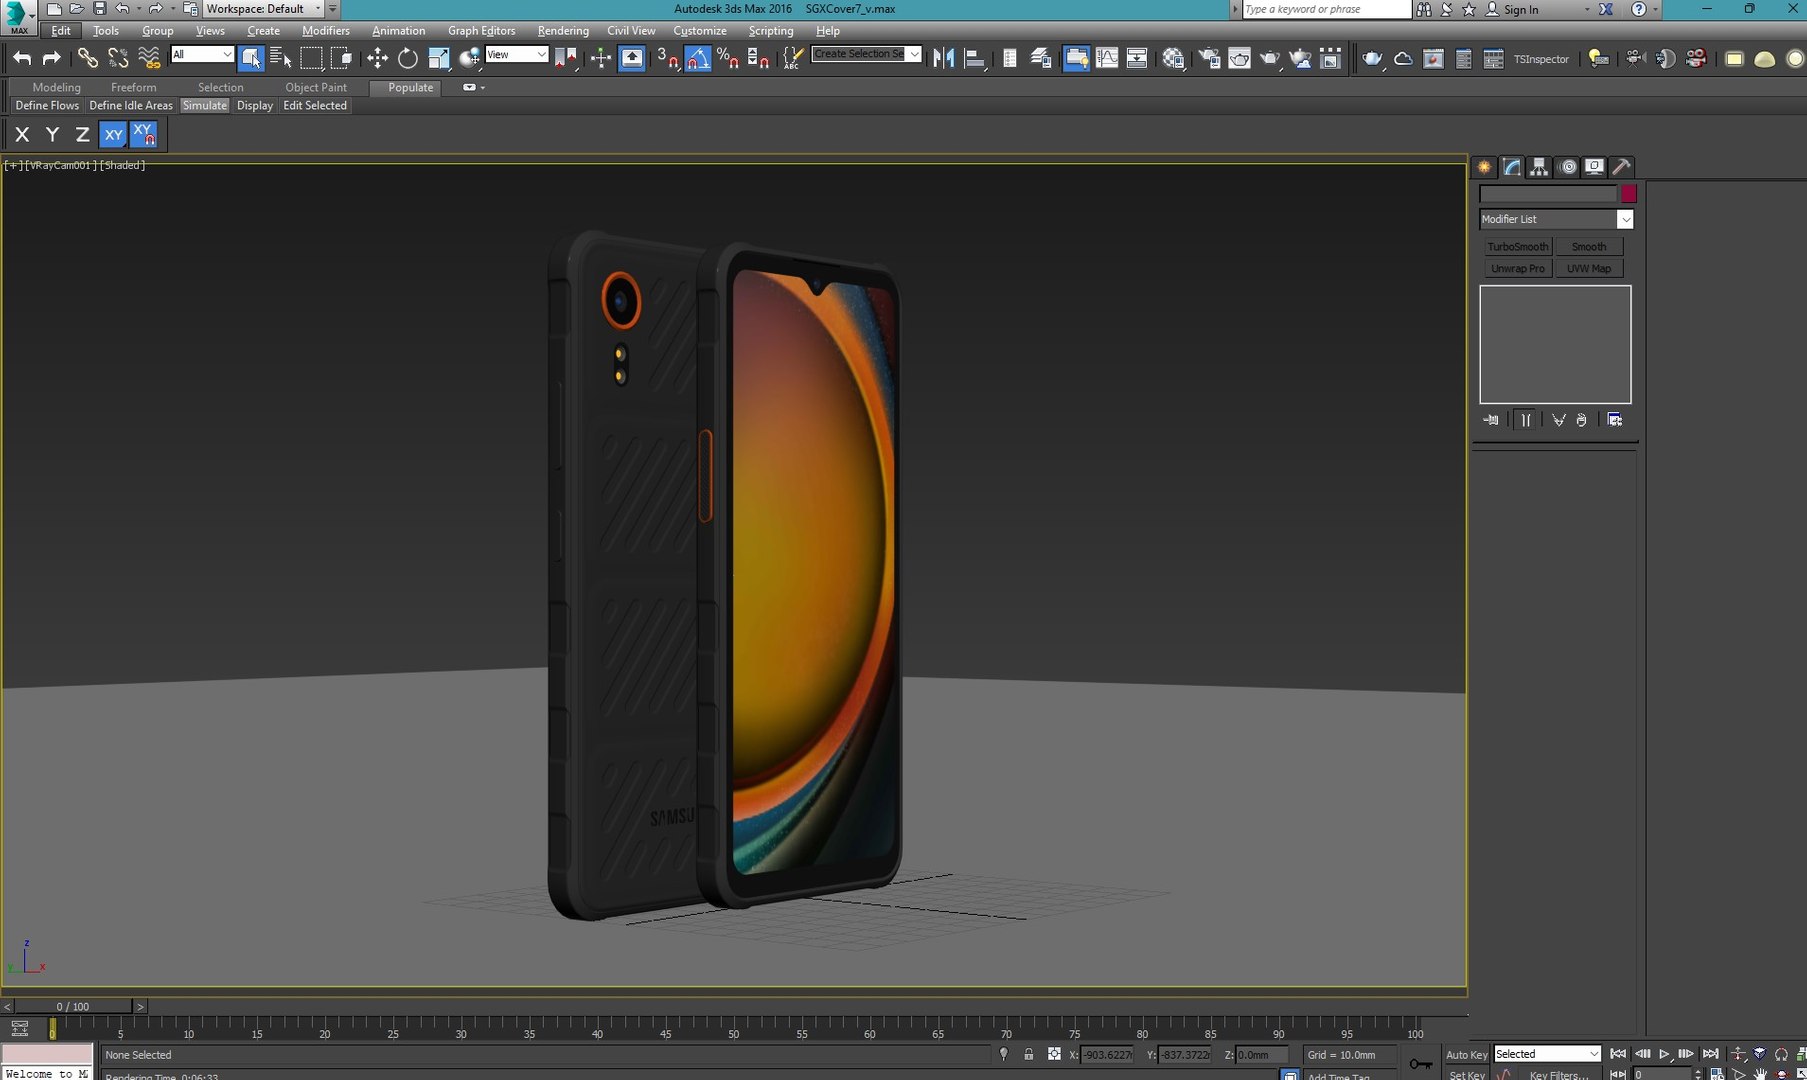Screen dimensions: 1807x1080
Task: Click the Undo arrow in main toolbar
Action: [x=22, y=58]
